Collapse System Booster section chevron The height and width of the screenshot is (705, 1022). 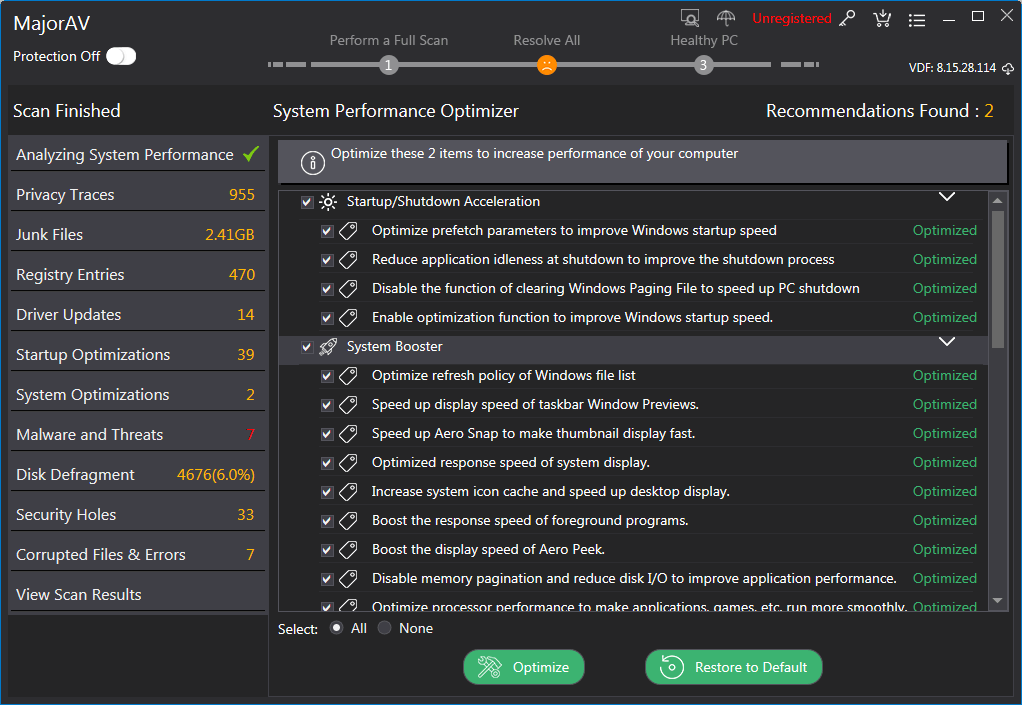point(946,341)
